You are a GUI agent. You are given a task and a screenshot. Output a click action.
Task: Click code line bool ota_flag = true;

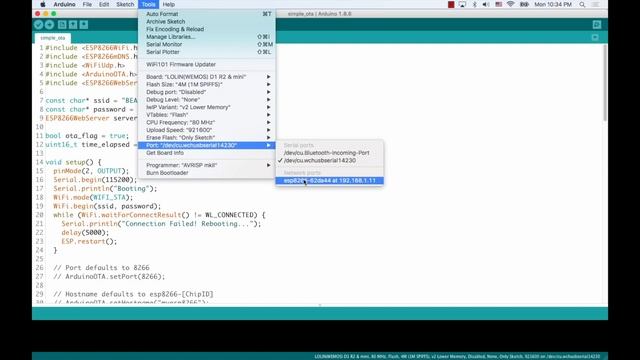coord(87,136)
